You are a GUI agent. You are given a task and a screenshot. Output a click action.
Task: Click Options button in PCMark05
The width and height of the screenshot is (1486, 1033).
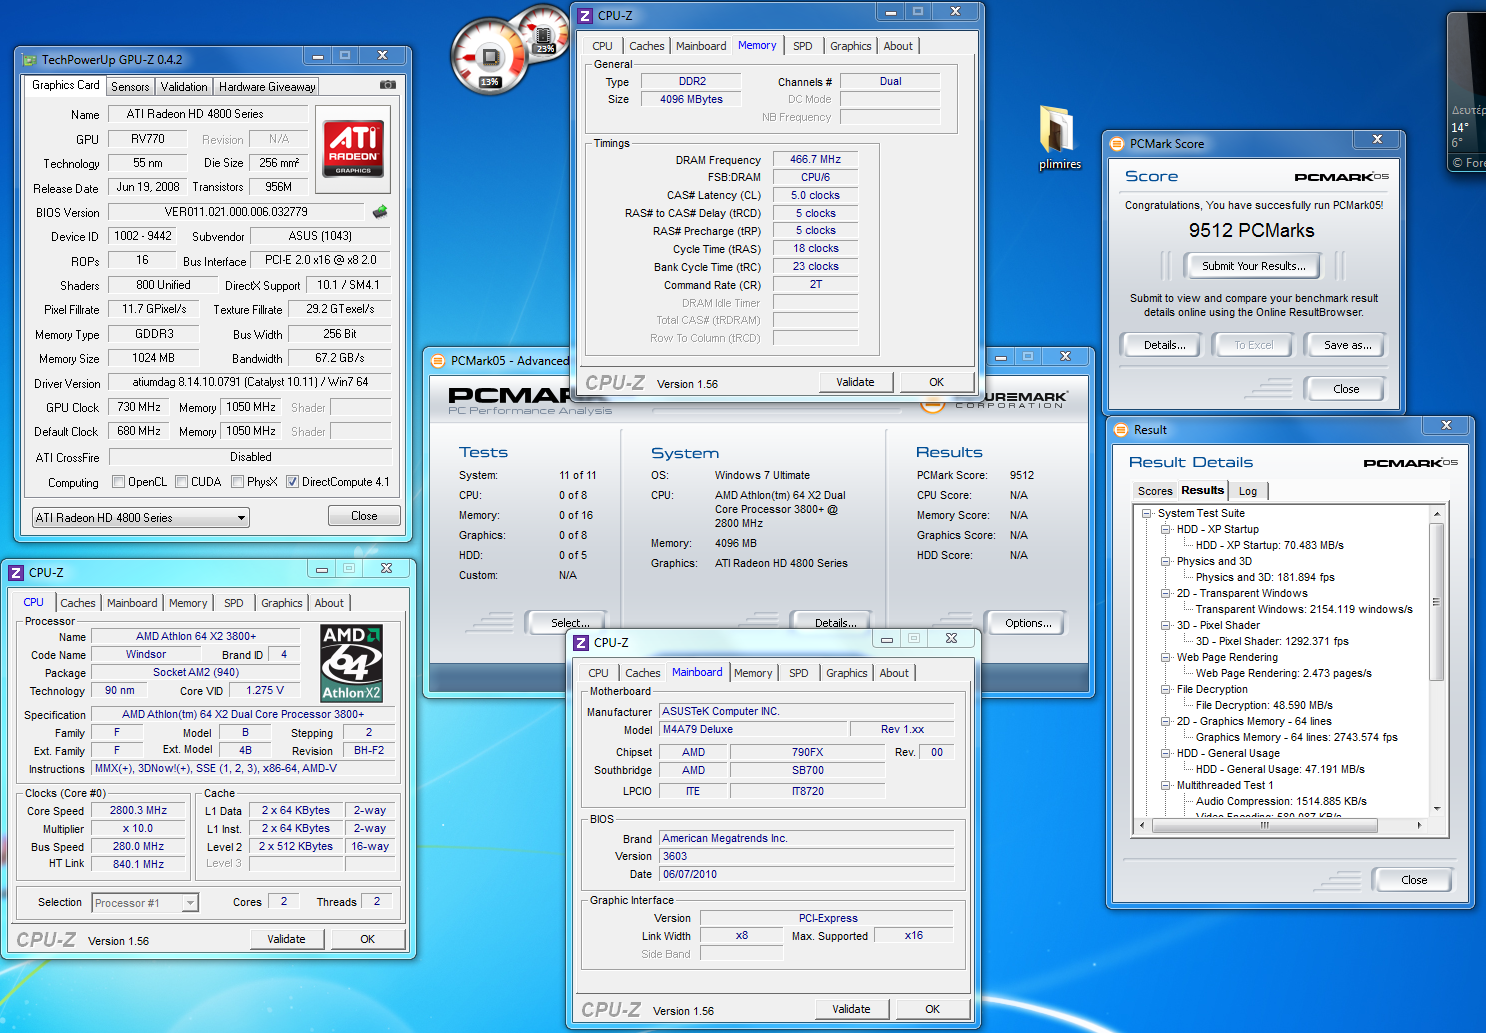[x=1028, y=623]
